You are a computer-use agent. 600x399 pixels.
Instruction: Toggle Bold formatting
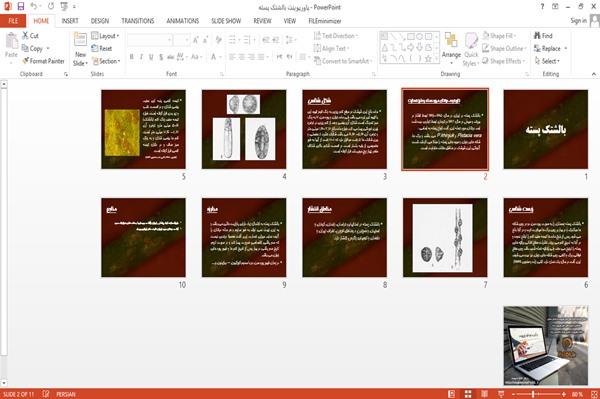click(x=132, y=57)
